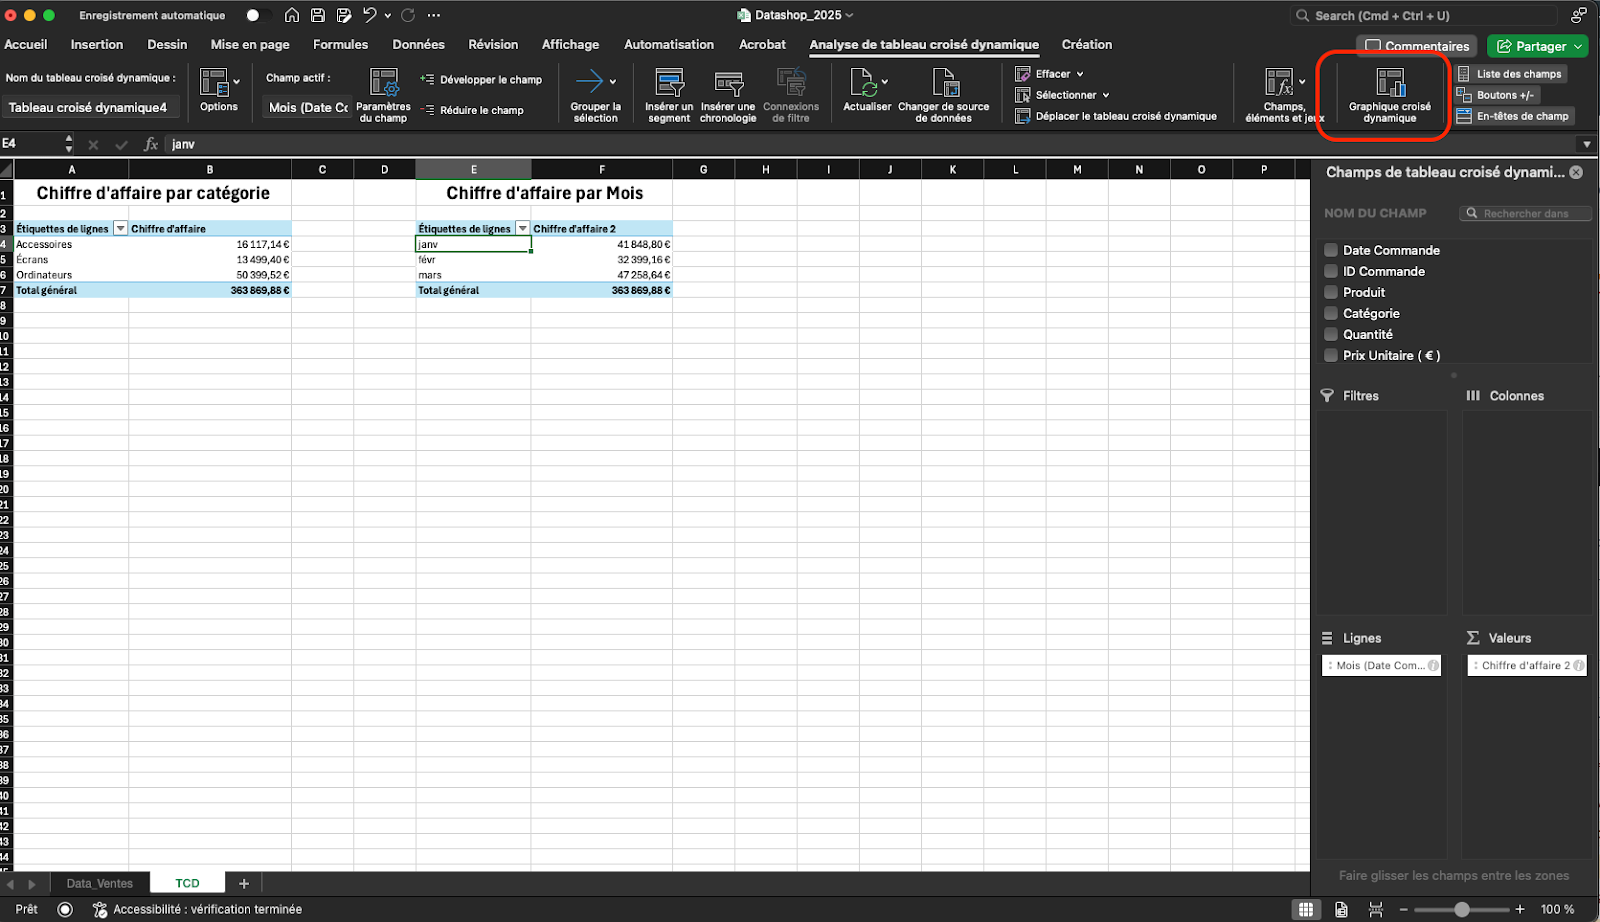The width and height of the screenshot is (1600, 922).
Task: Open the Insertion ribbon tab
Action: tap(97, 44)
